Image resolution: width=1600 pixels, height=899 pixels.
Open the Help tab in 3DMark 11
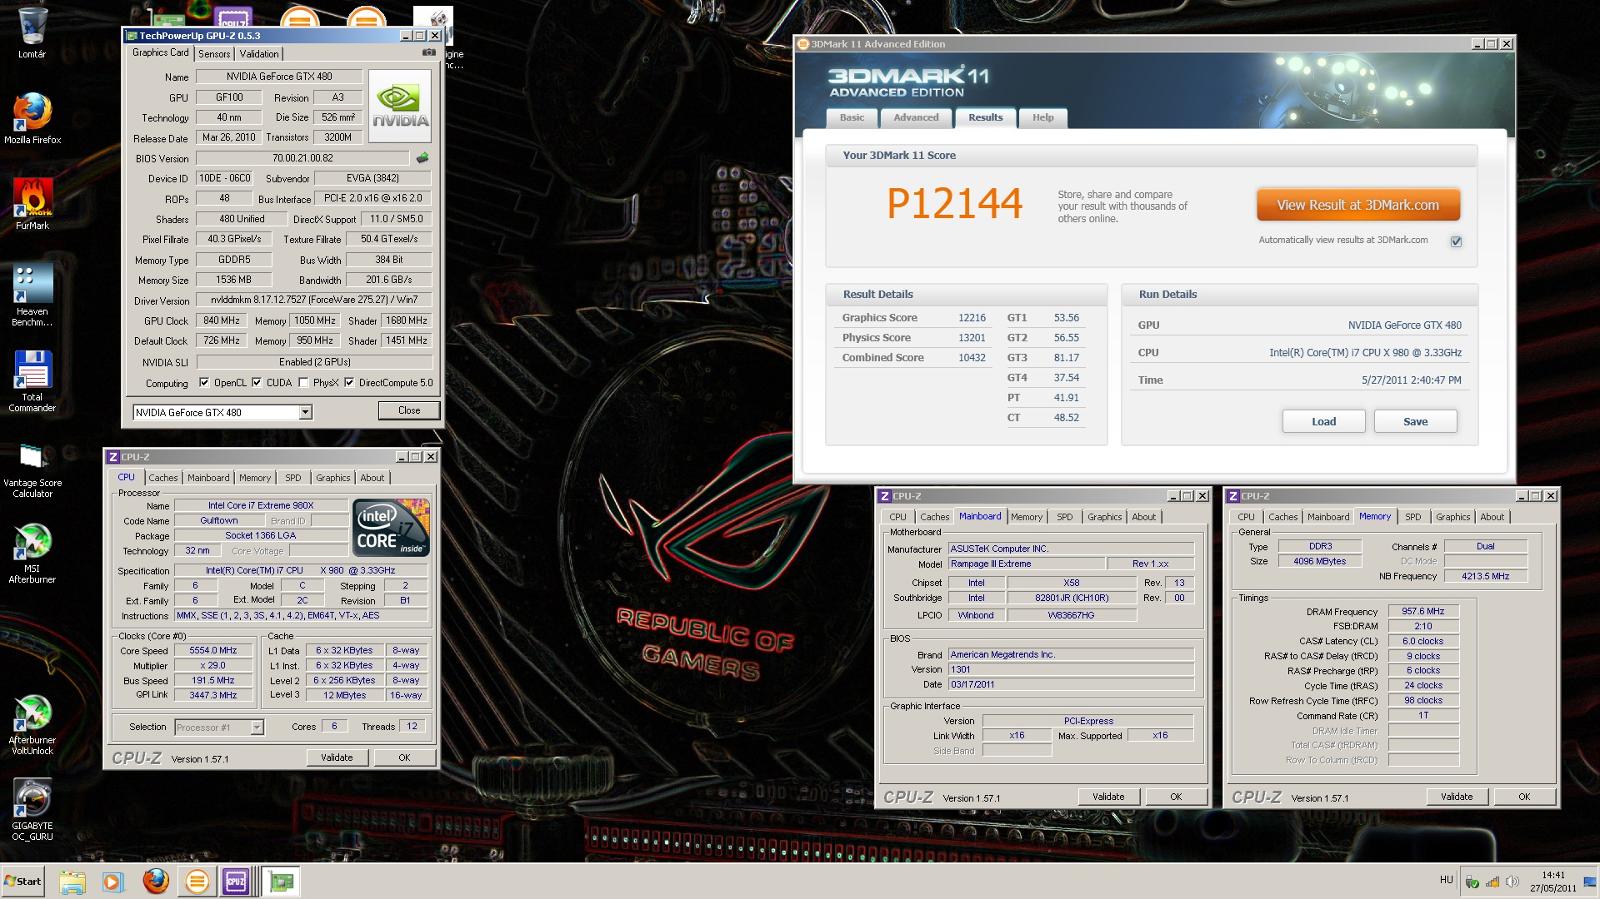(x=1043, y=118)
